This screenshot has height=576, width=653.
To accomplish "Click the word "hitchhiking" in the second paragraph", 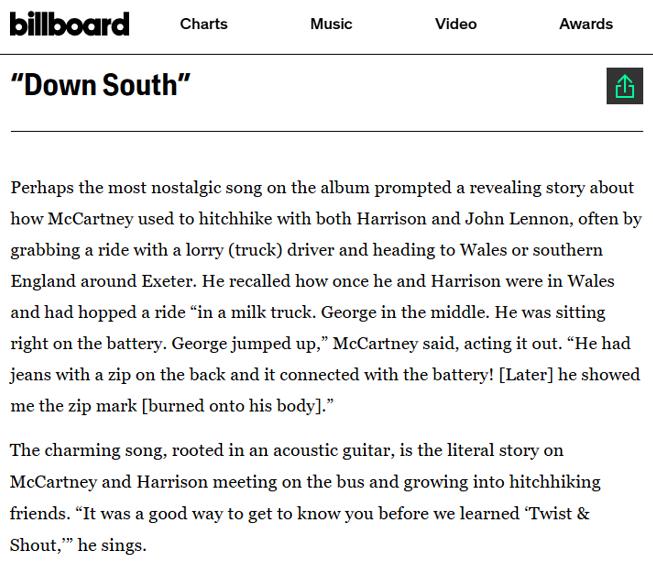I will pos(555,482).
